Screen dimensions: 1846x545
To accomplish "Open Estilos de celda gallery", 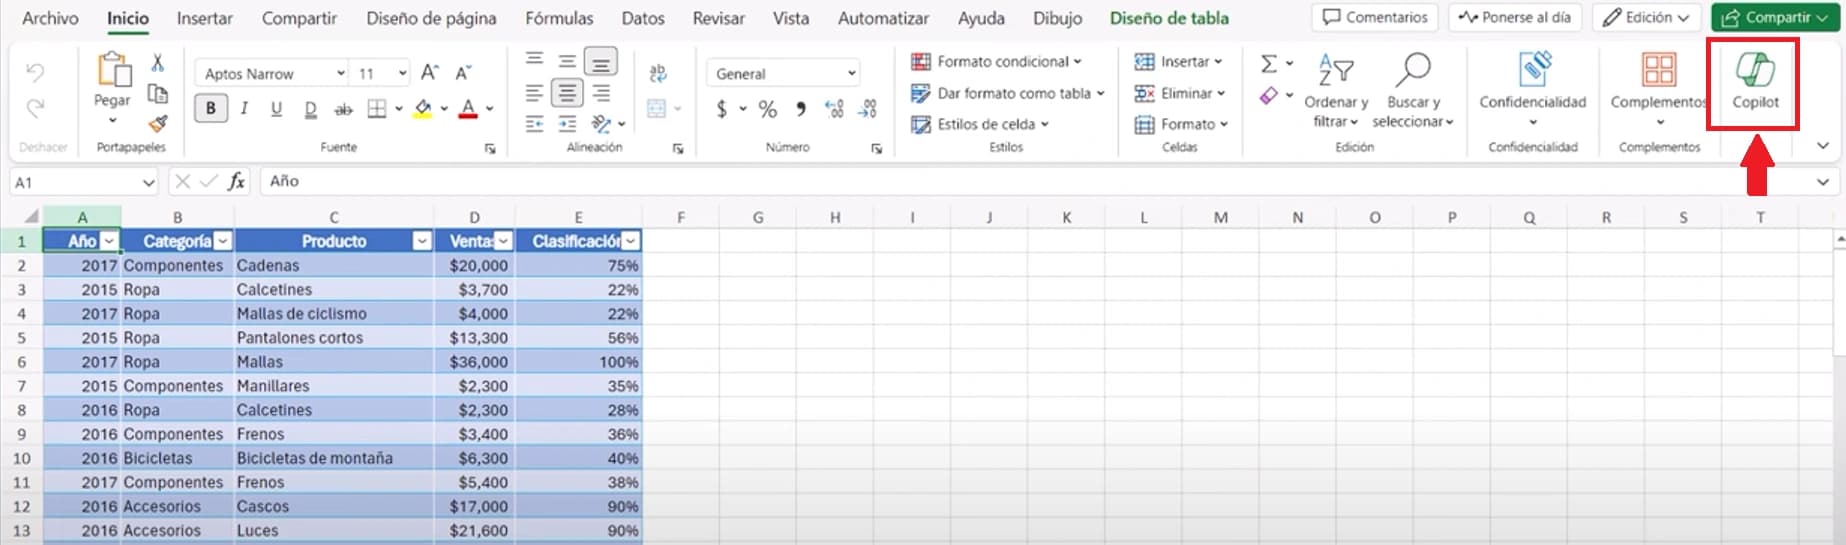I will (979, 124).
